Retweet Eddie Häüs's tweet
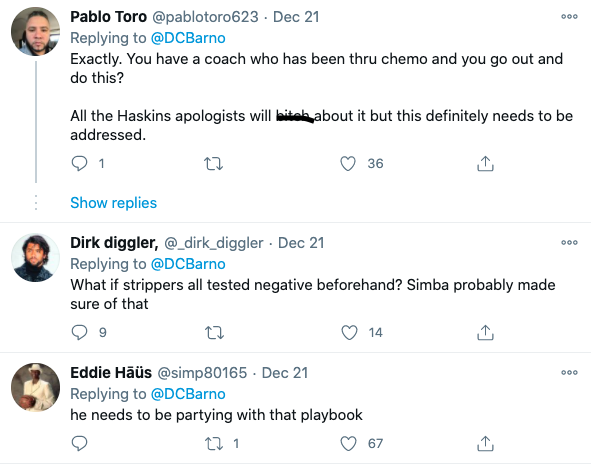This screenshot has height=466, width=591. pos(214,444)
